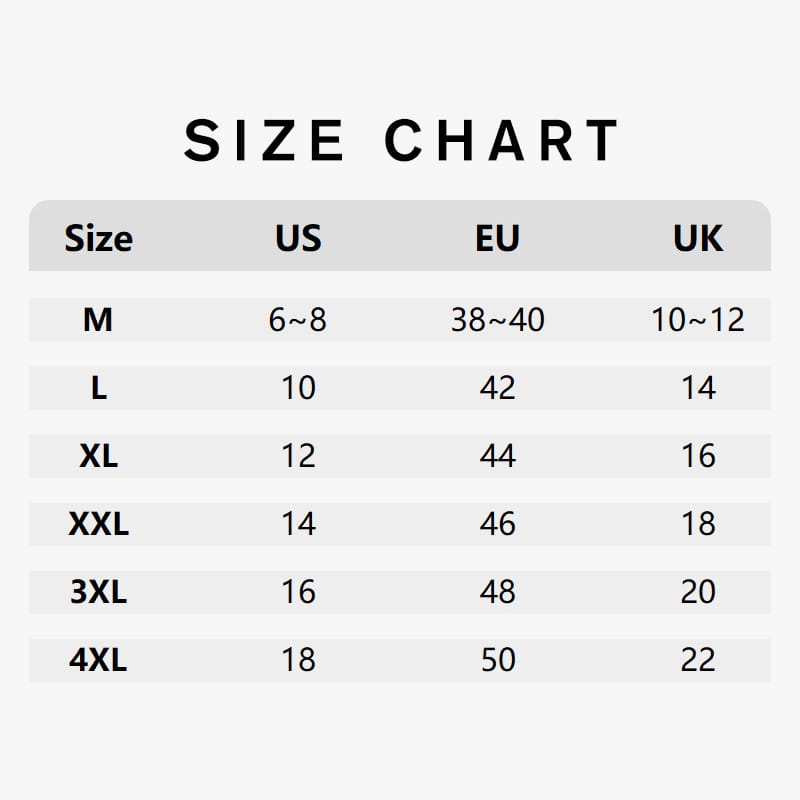Select the Size column header

98,238
